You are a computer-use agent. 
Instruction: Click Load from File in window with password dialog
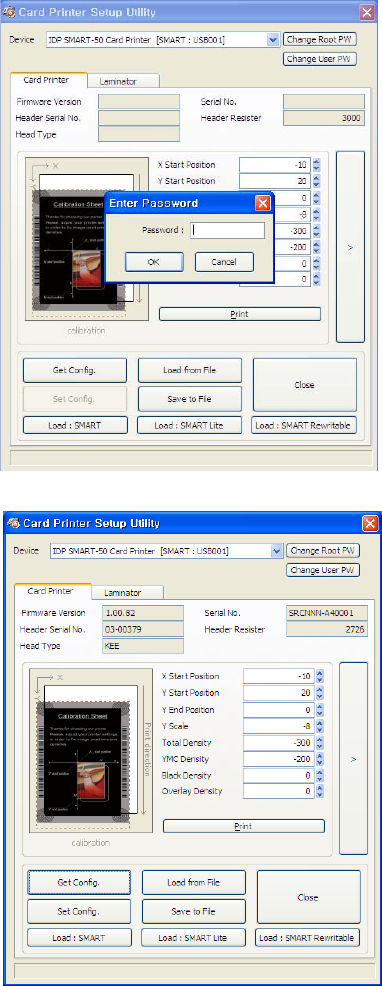(189, 370)
